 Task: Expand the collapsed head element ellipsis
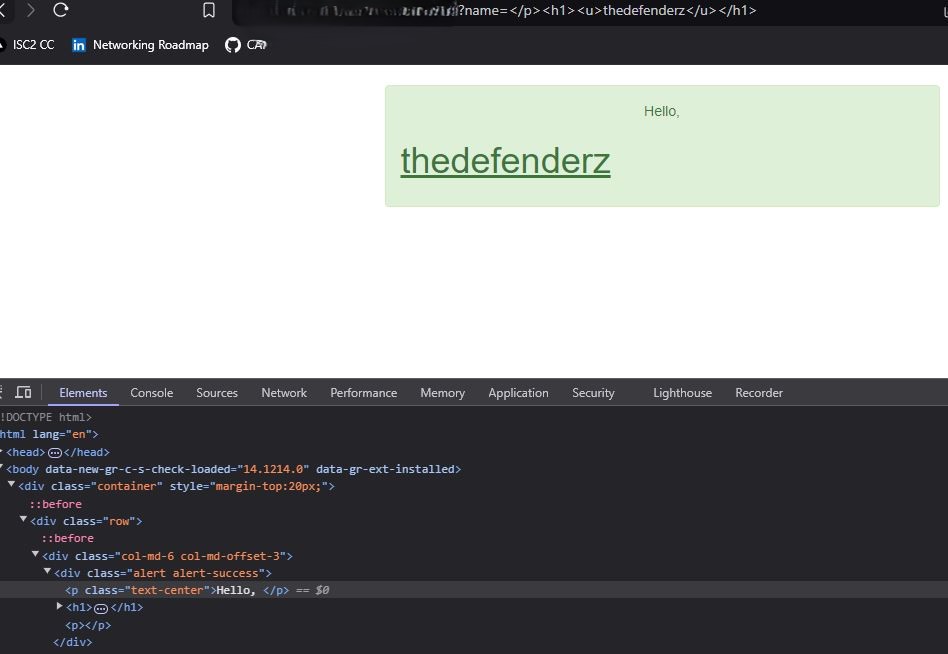(54, 453)
